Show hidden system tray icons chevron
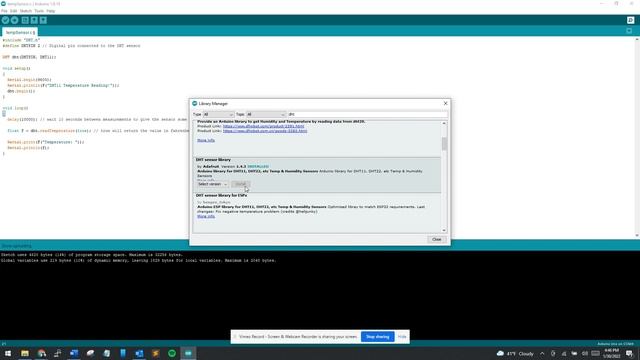Screen dimensions: 640x360 click(x=542, y=353)
